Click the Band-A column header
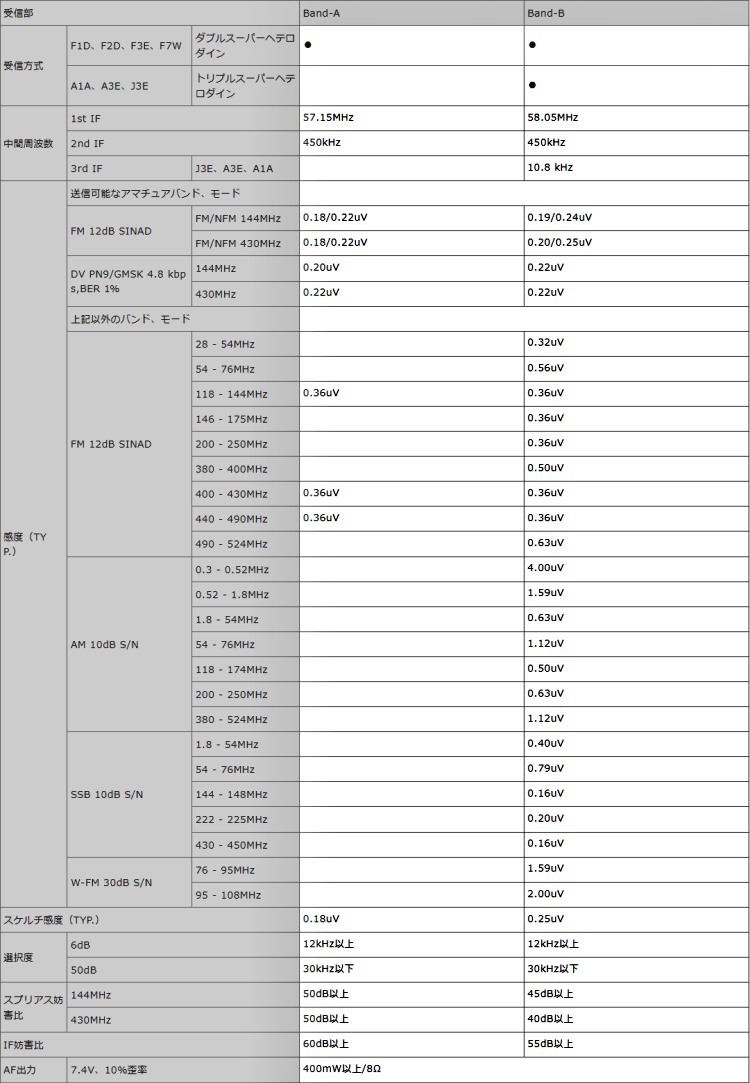 pos(320,12)
